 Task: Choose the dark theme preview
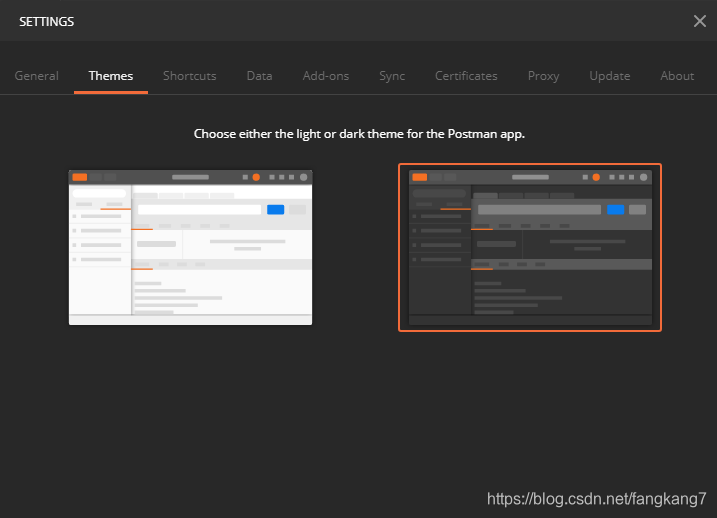[530, 247]
